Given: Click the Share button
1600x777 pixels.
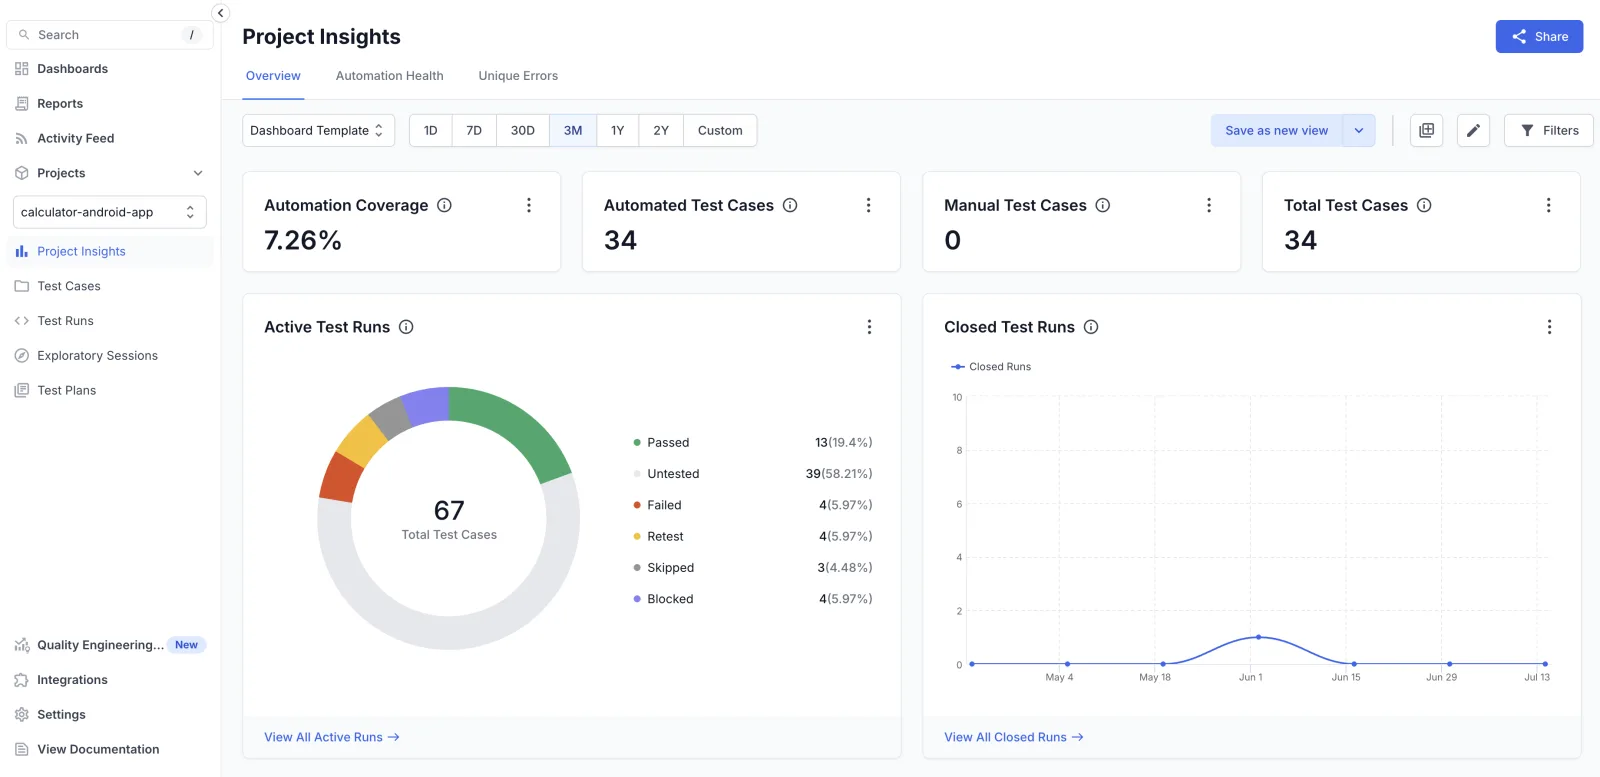Looking at the screenshot, I should coord(1539,37).
